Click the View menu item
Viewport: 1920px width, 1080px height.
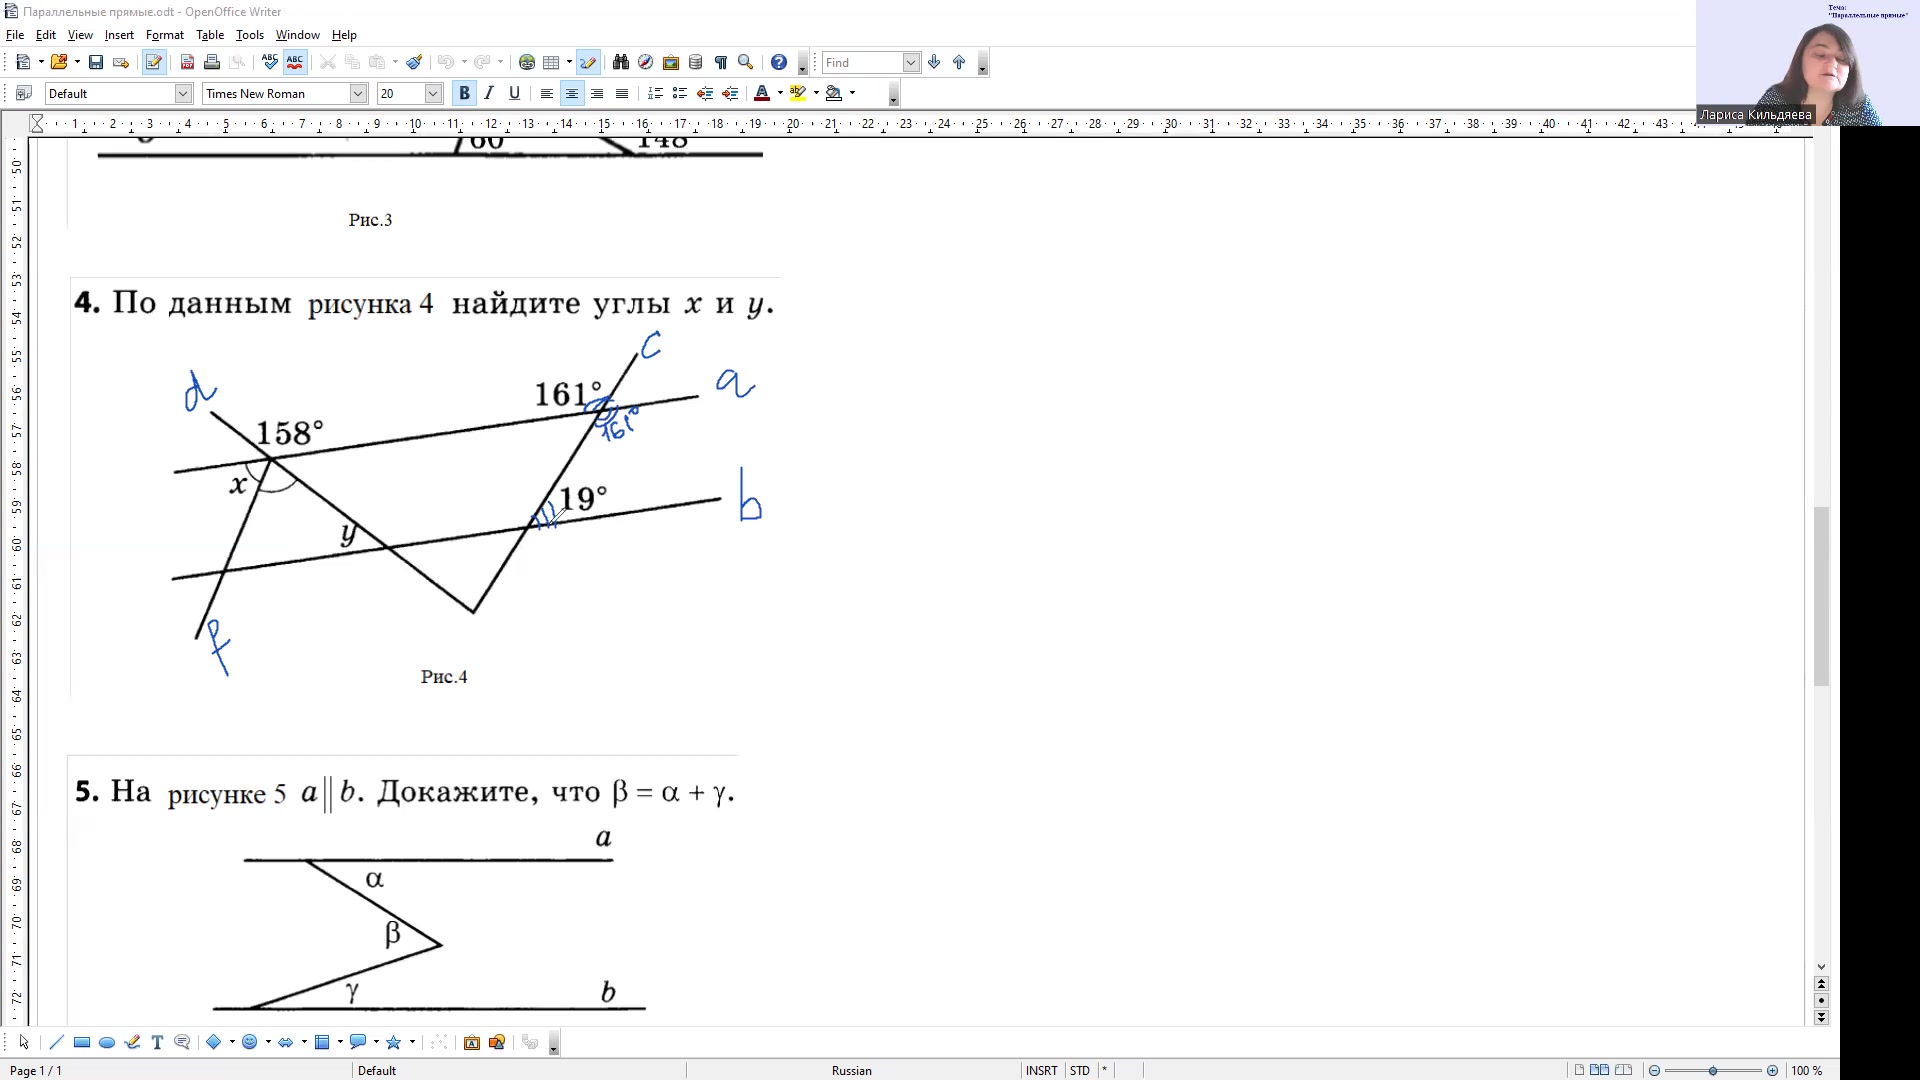[79, 36]
